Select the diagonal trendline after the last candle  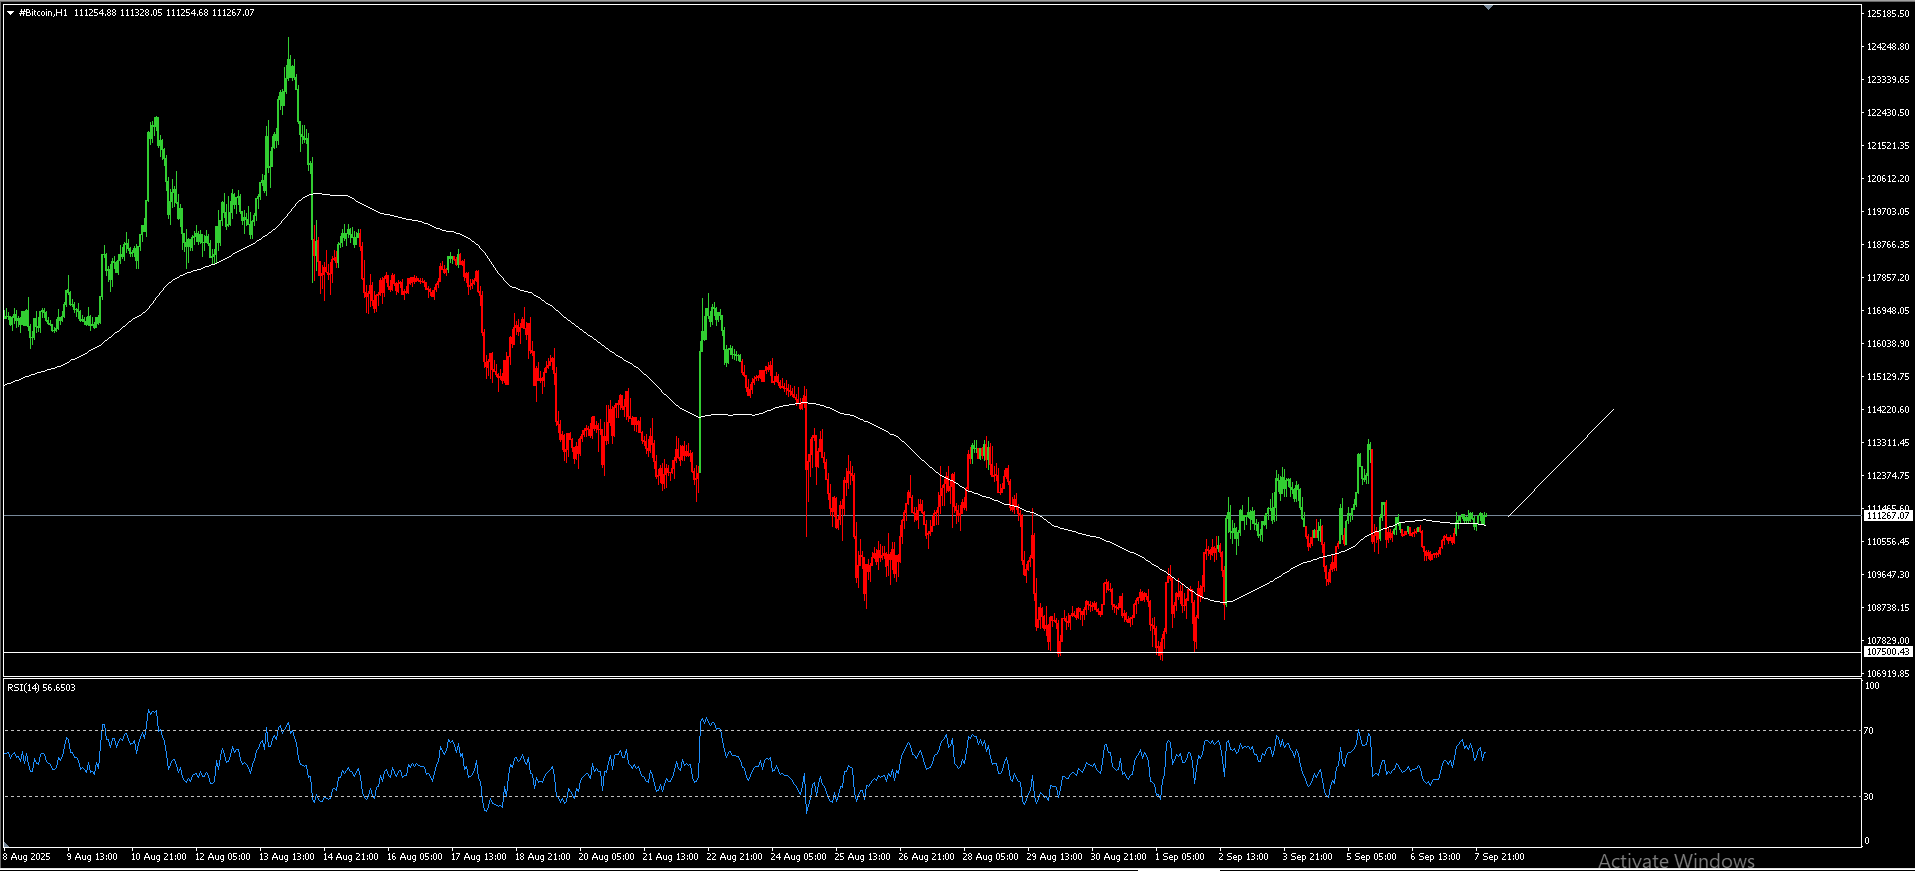click(1561, 462)
